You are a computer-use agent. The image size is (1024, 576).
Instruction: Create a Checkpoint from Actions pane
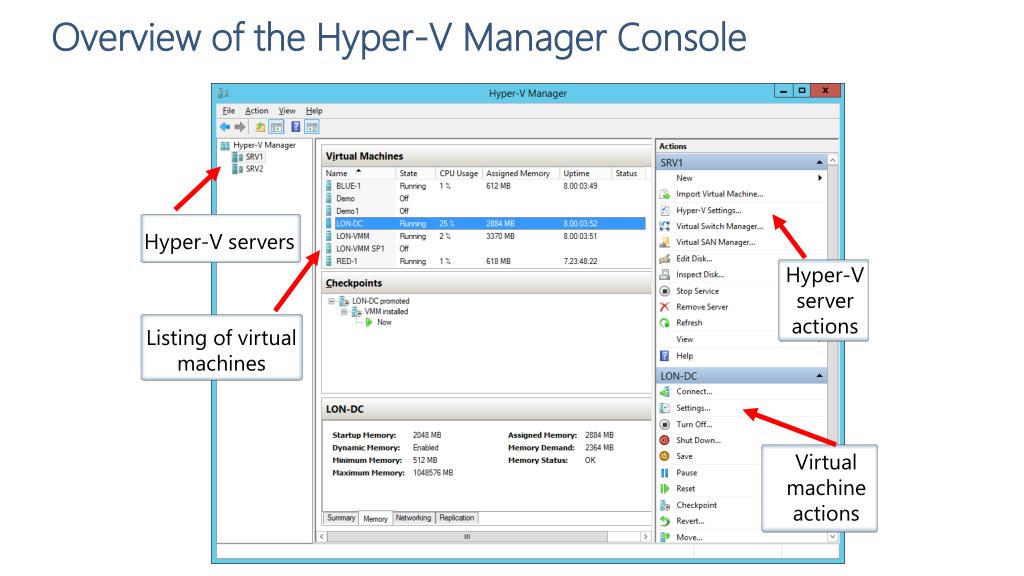pyautogui.click(x=696, y=505)
